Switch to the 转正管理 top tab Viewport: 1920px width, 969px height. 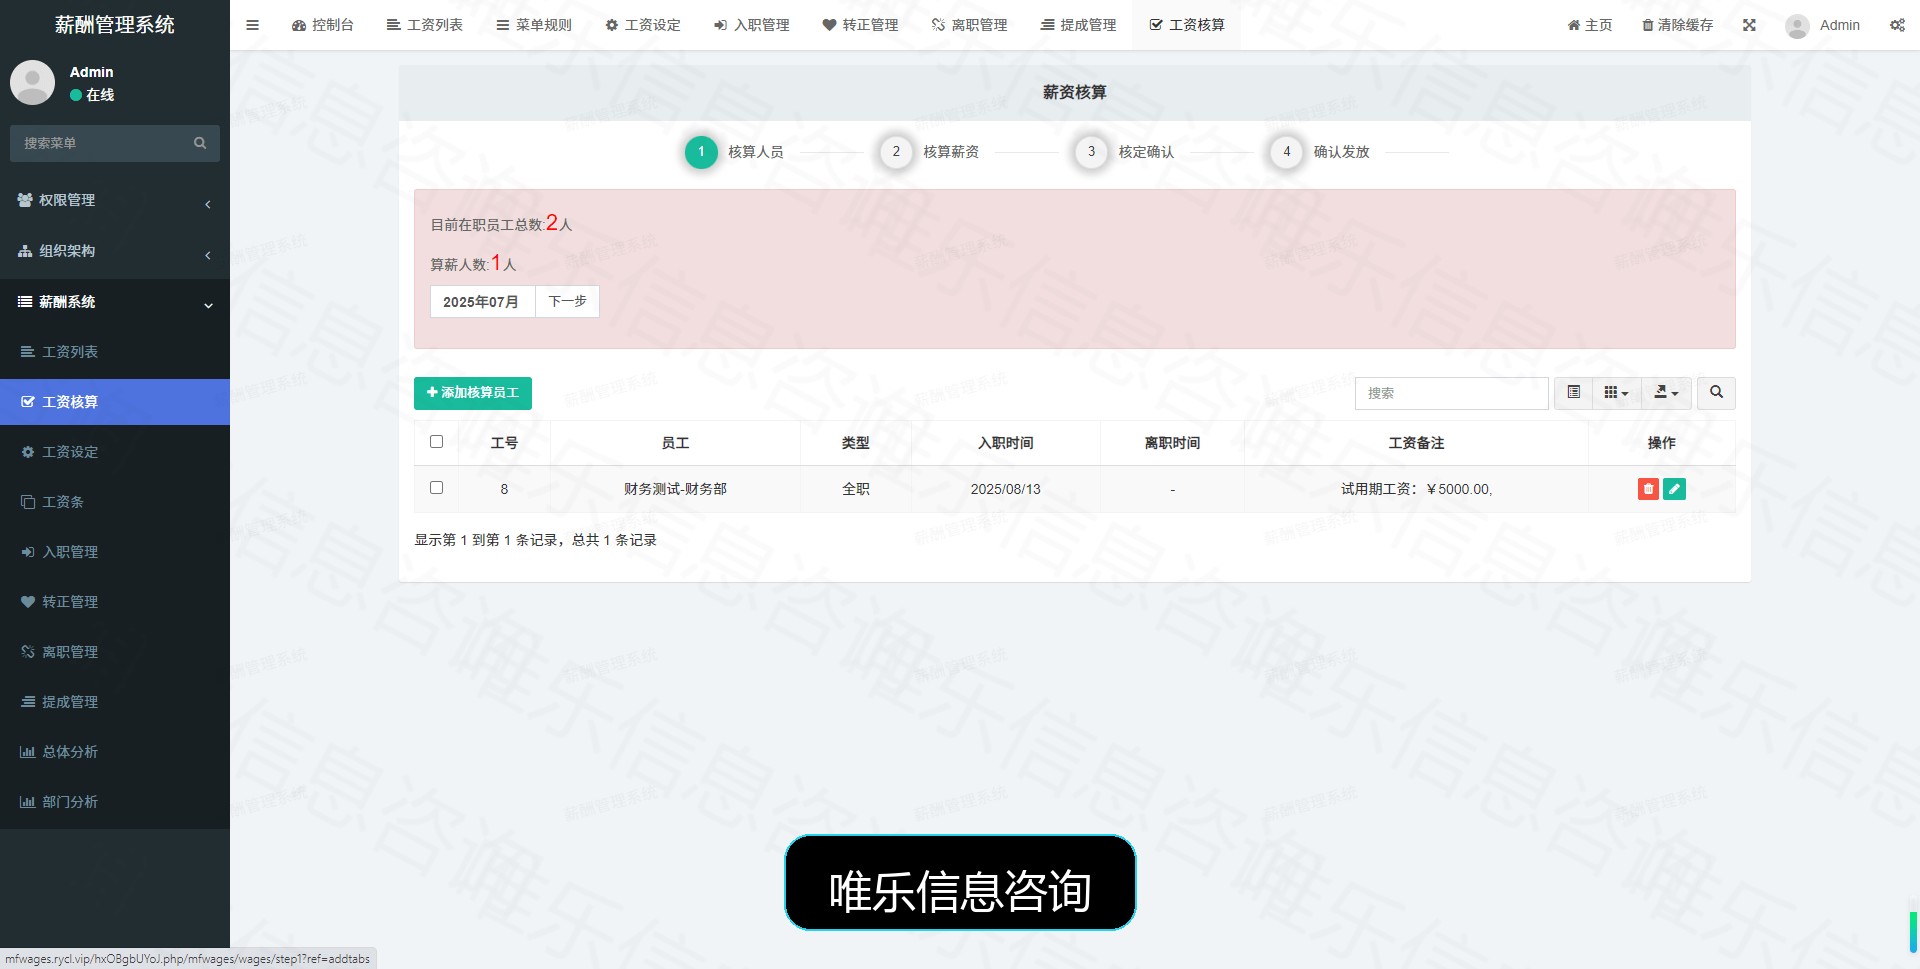tap(860, 25)
